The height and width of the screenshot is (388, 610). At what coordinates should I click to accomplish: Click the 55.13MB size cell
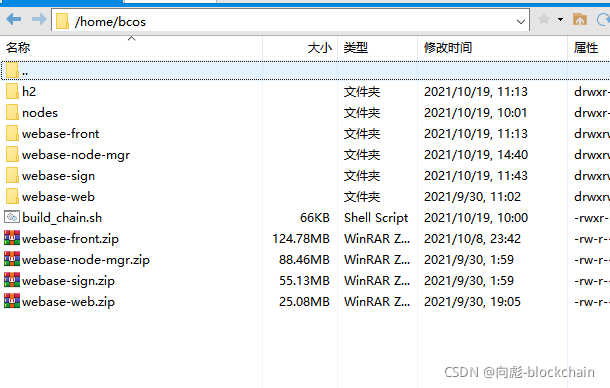pos(304,281)
